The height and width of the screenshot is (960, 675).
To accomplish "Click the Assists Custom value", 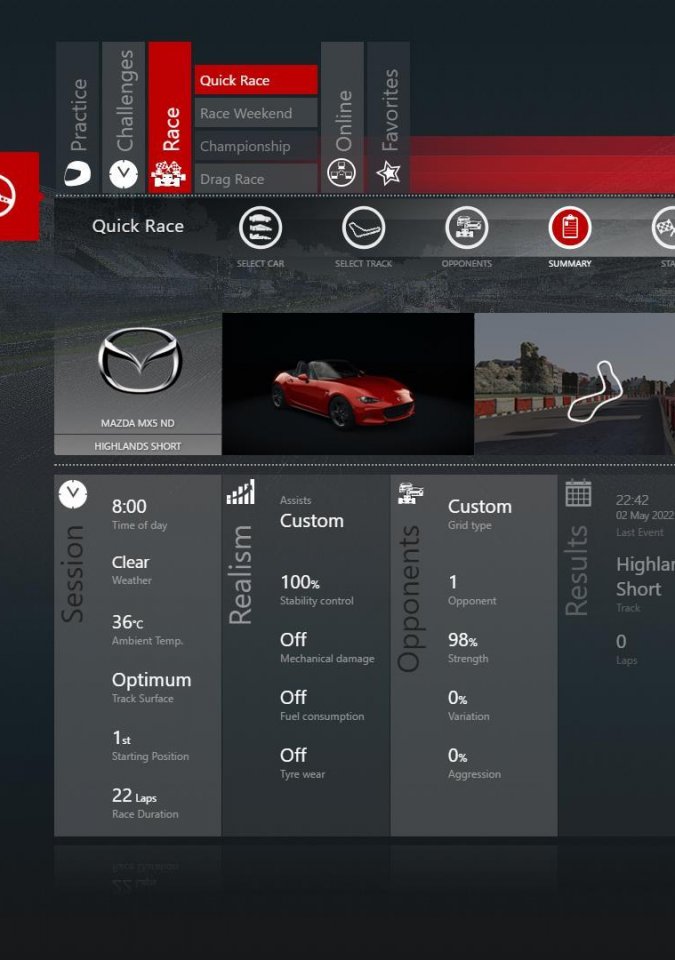I will click(312, 521).
